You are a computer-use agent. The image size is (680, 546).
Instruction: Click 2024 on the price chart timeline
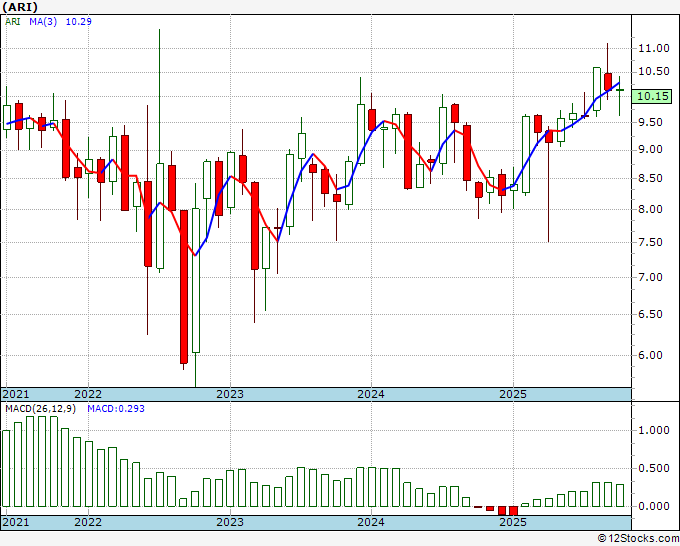click(x=371, y=394)
